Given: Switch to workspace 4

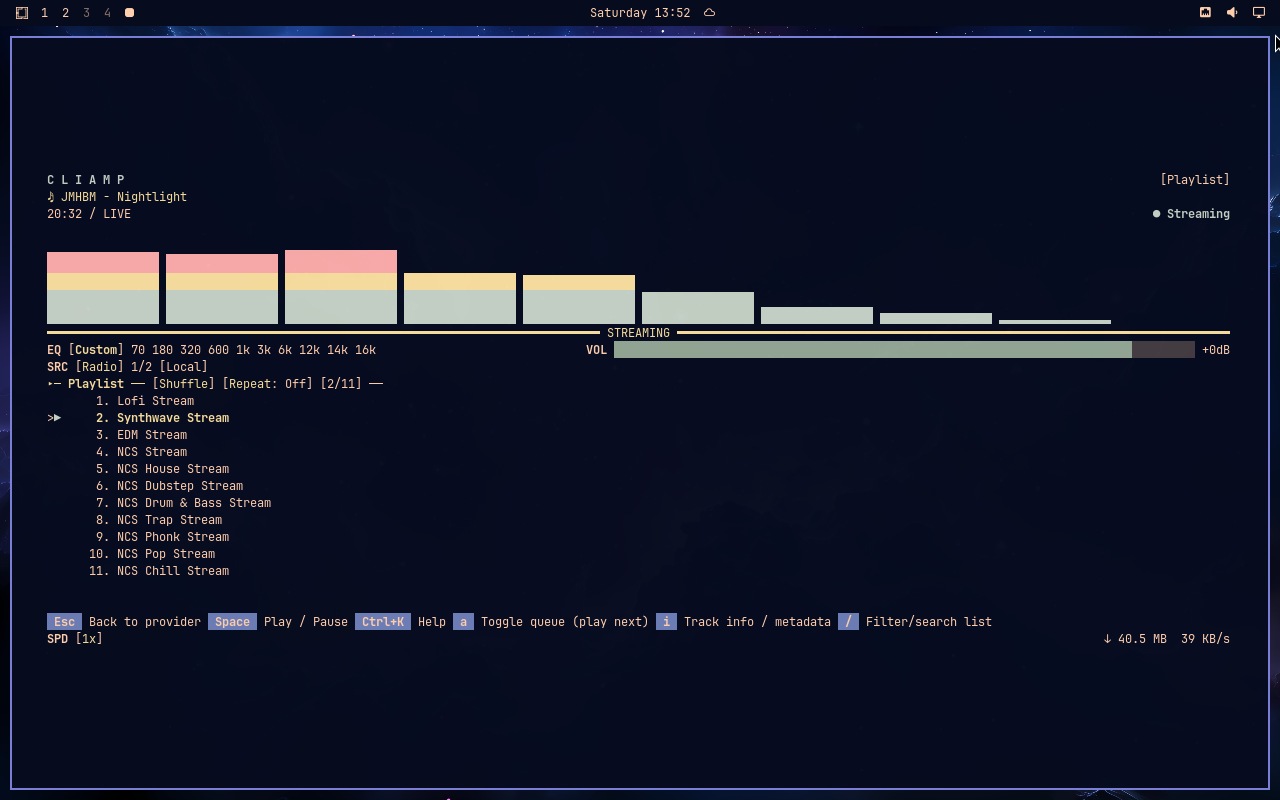Looking at the screenshot, I should coord(107,13).
